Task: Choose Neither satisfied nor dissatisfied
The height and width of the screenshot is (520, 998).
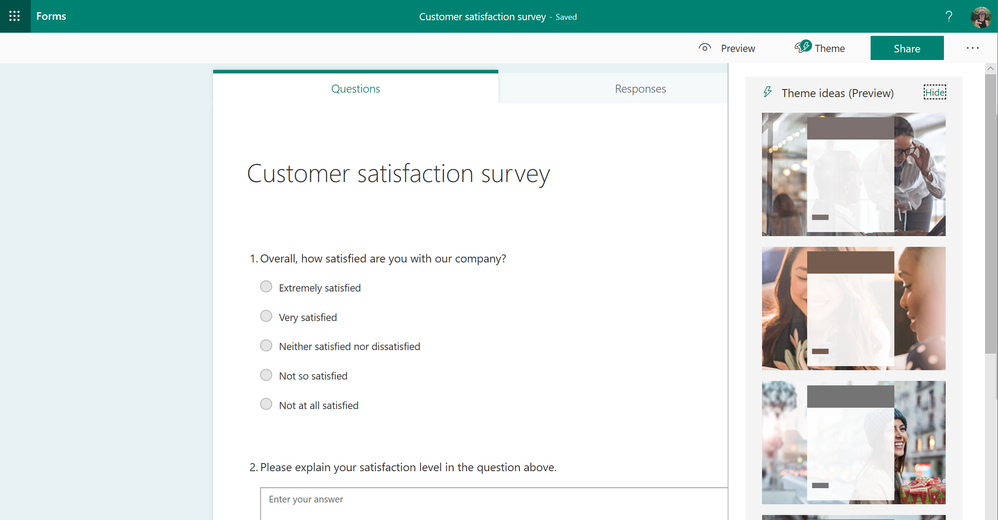Action: (x=266, y=345)
